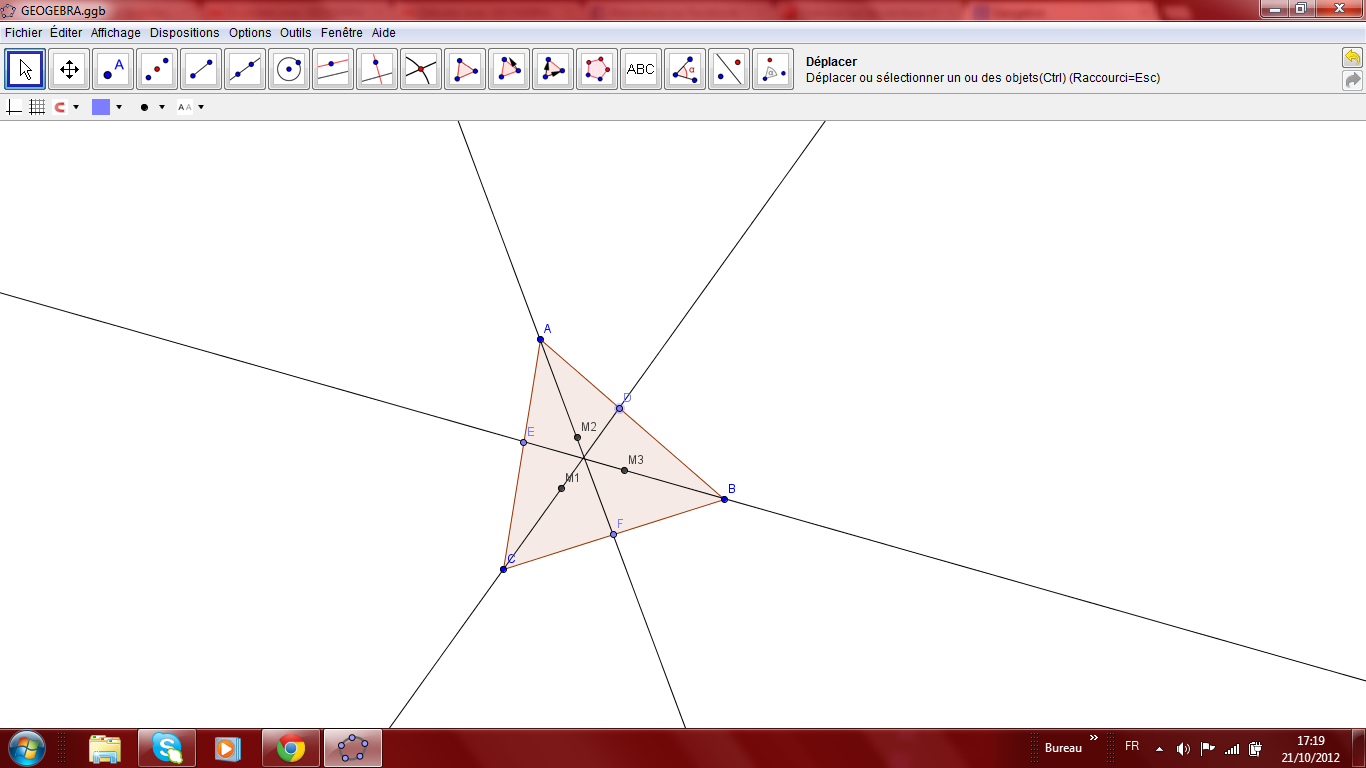
Task: Click the clock showing 17:19
Action: point(1310,741)
